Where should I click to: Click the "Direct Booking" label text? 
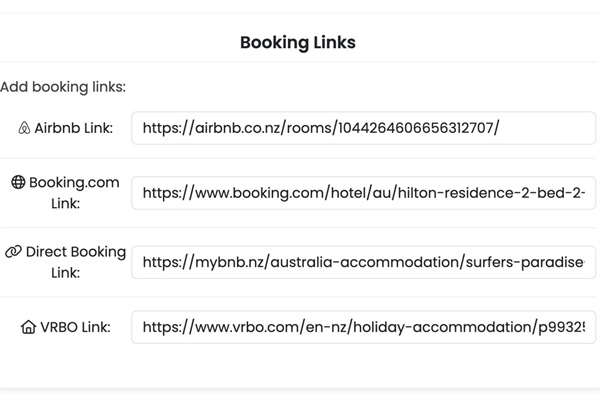[x=76, y=252]
